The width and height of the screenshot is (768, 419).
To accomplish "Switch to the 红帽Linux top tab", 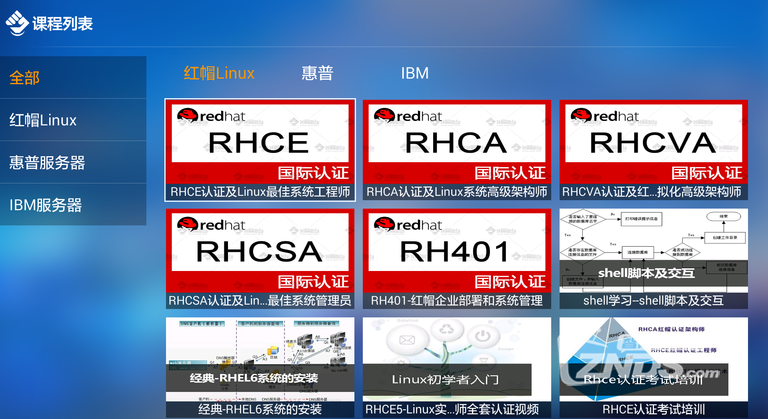I will click(x=219, y=73).
